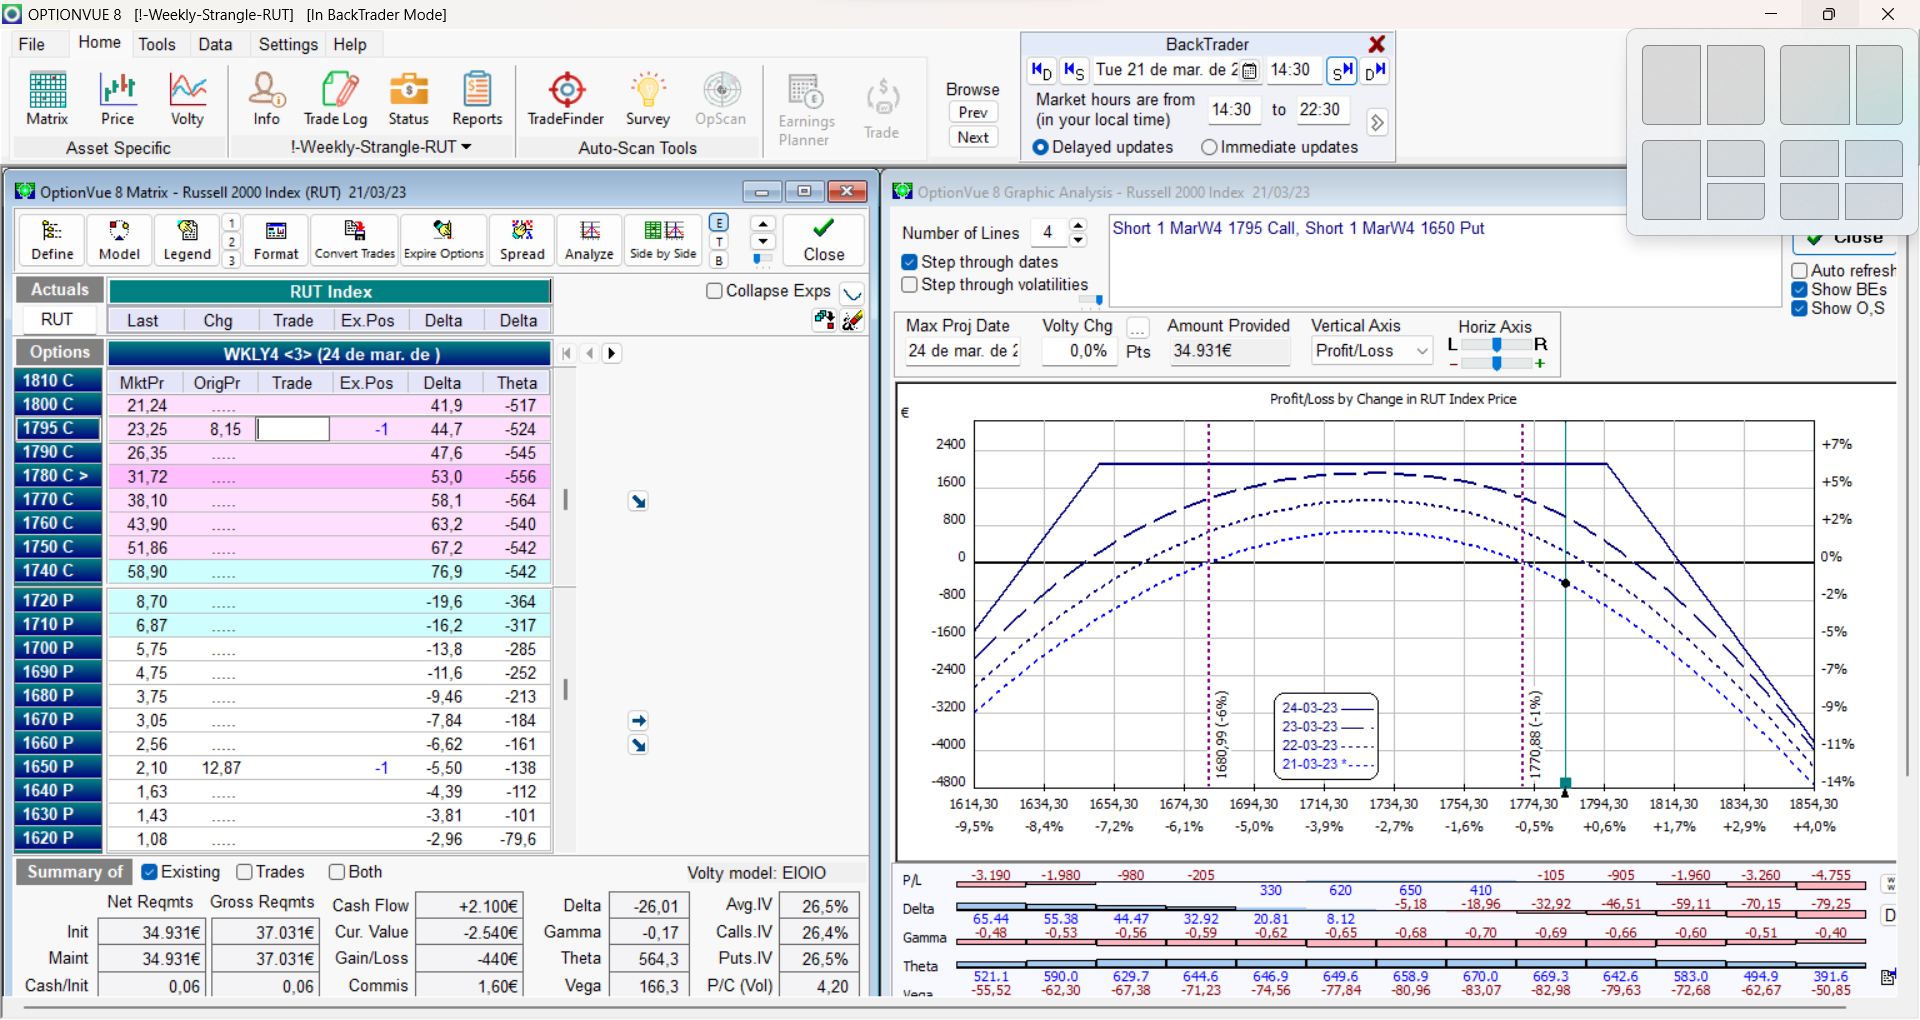Click the Expire Options icon
This screenshot has height=1020, width=1920.
443,240
